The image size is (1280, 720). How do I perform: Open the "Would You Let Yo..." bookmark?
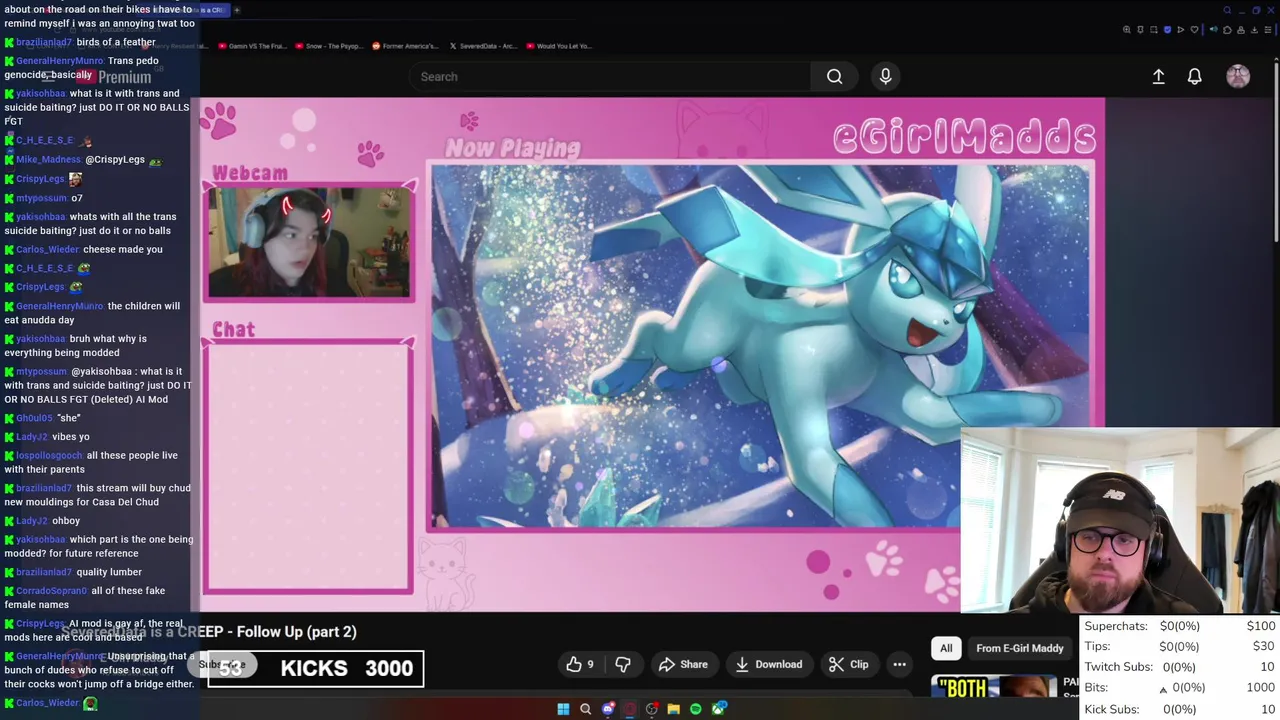559,46
